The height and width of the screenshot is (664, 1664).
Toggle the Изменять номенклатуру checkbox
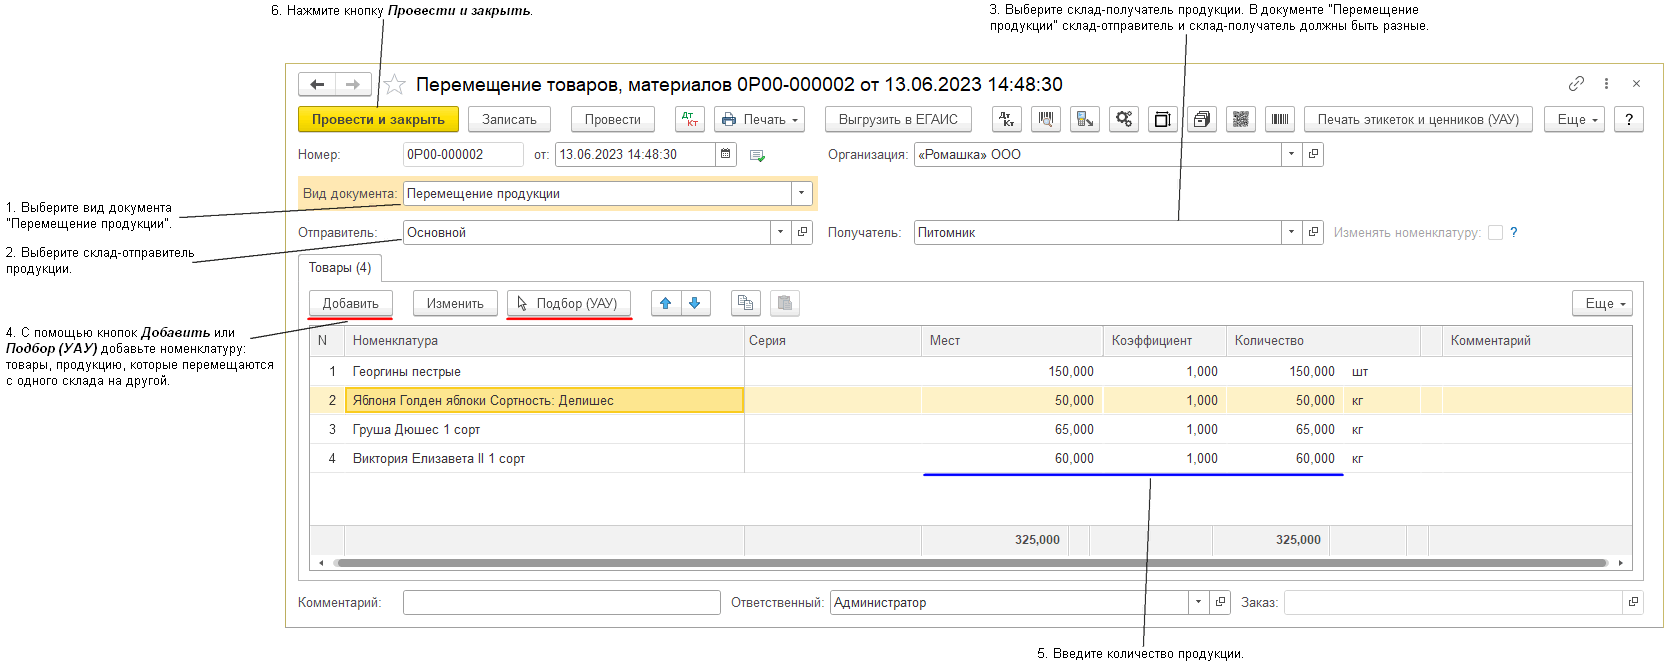1495,233
